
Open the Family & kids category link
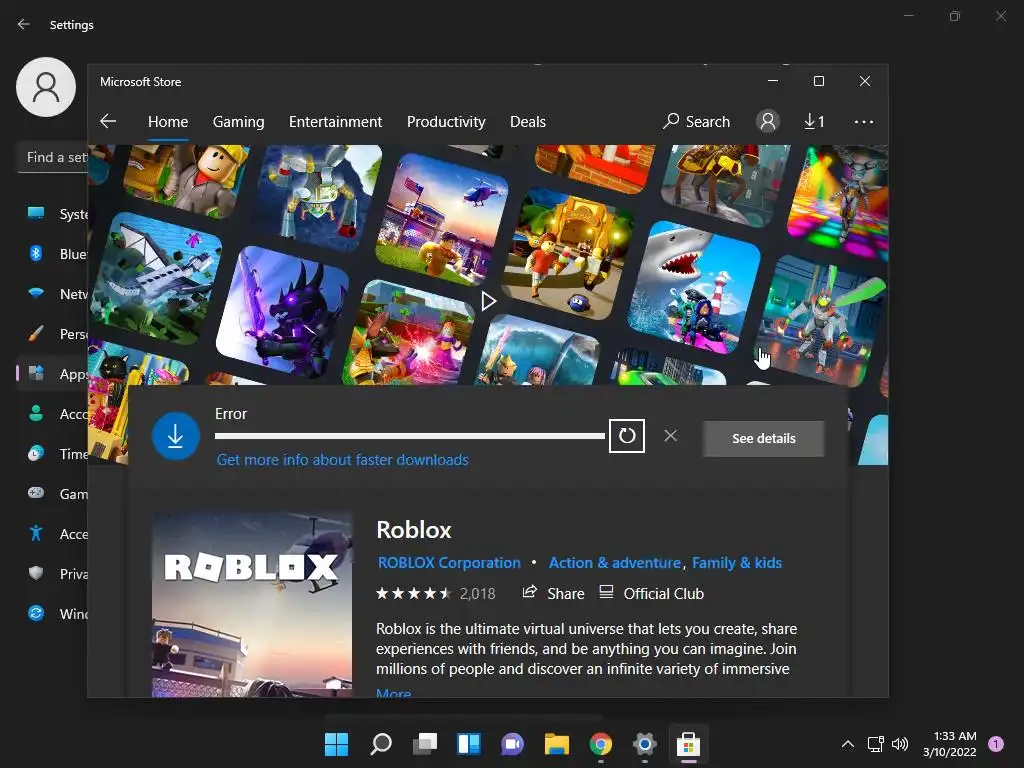[x=737, y=562]
